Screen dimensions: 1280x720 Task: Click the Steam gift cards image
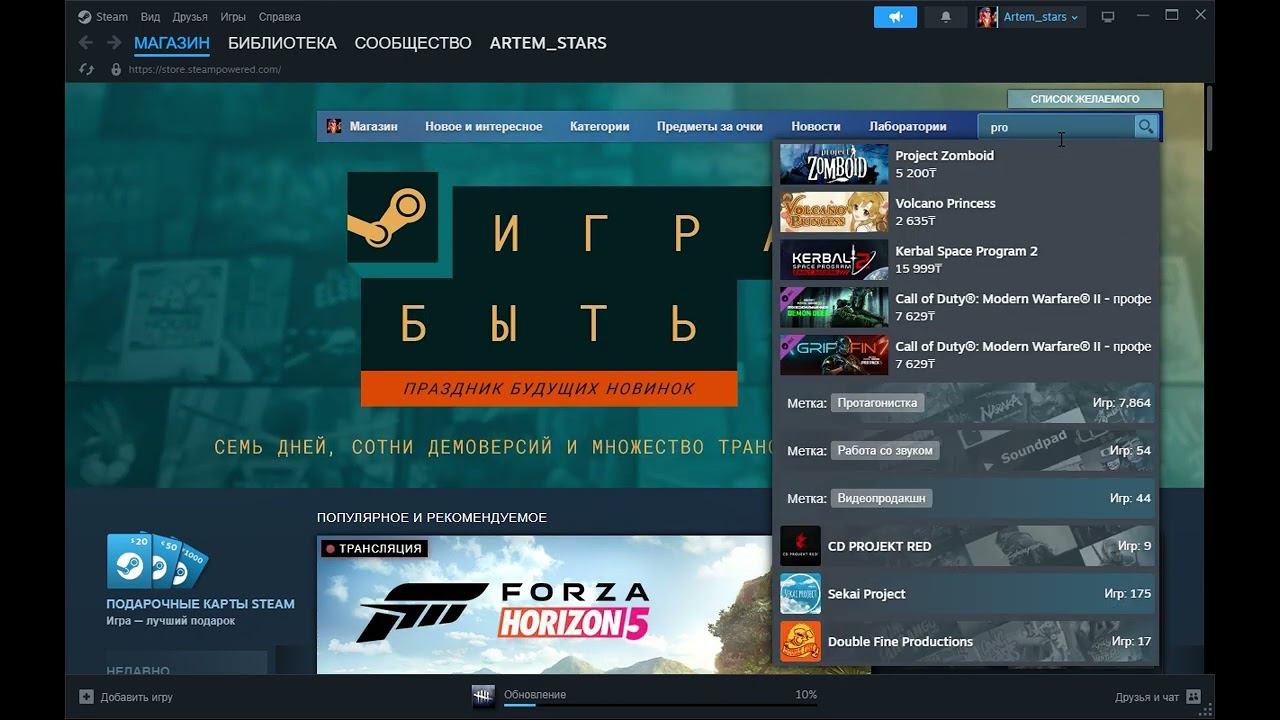[157, 561]
